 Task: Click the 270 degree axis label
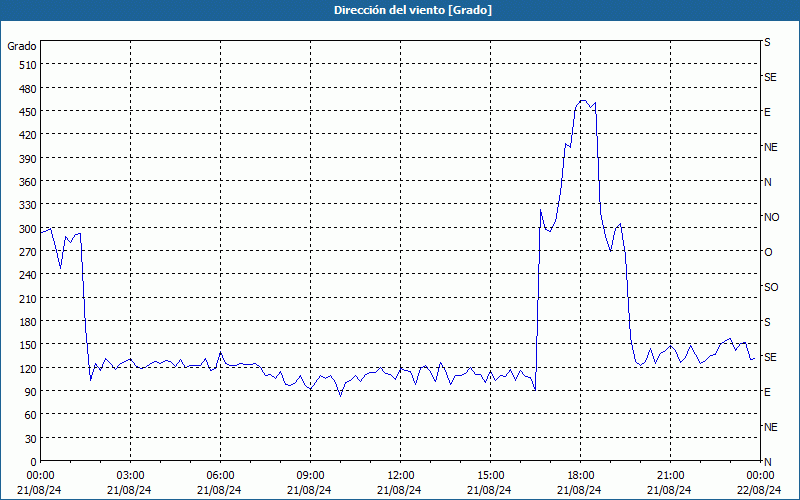pyautogui.click(x=29, y=252)
